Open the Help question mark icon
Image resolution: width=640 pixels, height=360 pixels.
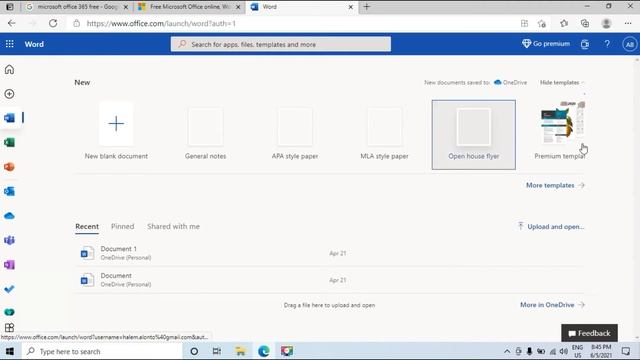(x=607, y=44)
